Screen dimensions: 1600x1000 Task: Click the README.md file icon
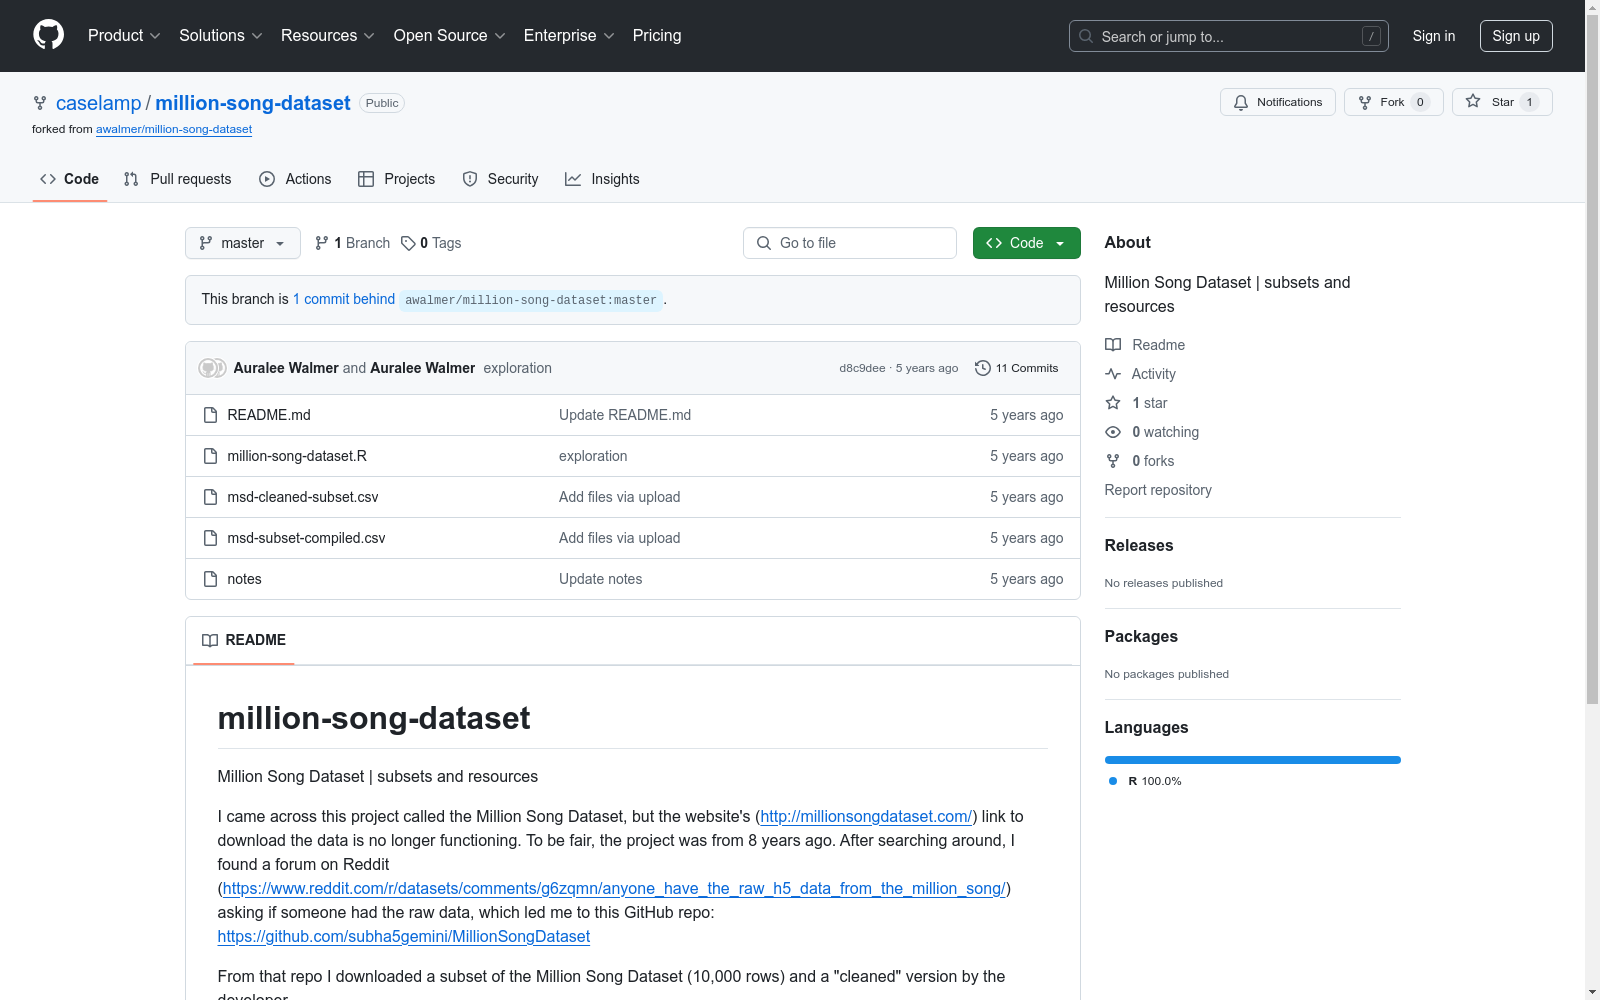[x=210, y=415]
